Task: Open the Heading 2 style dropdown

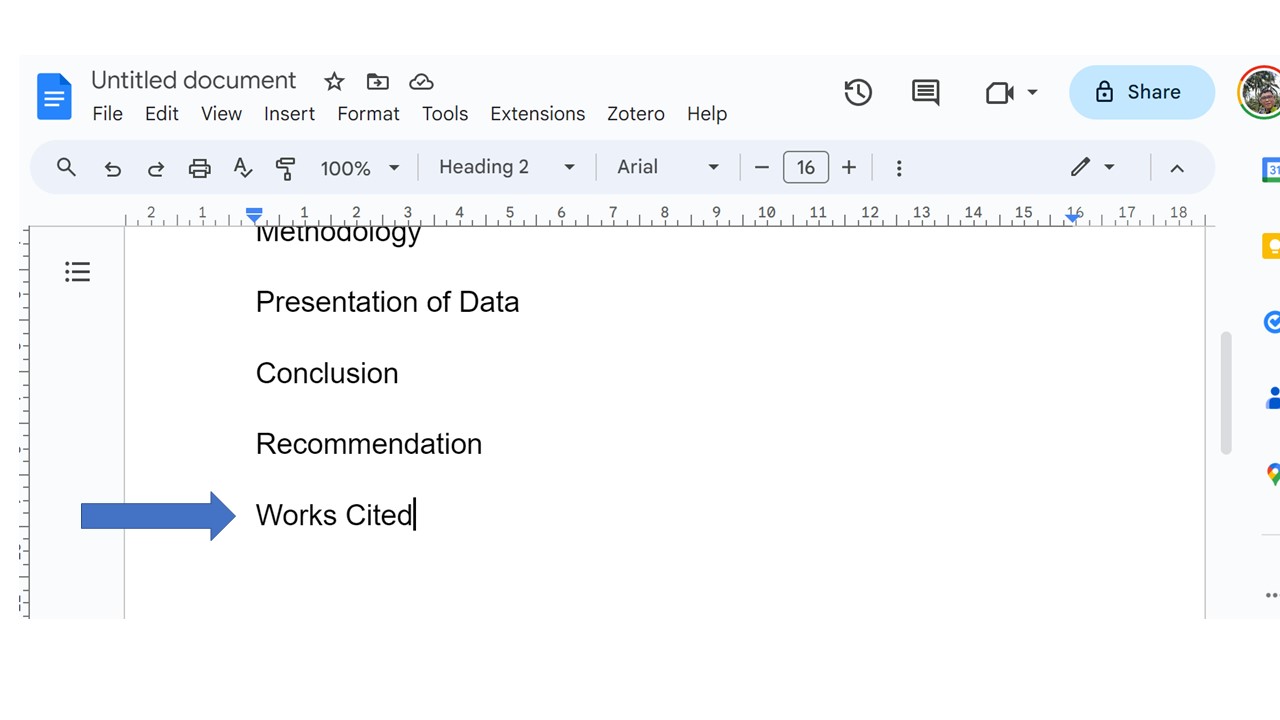Action: pyautogui.click(x=507, y=167)
